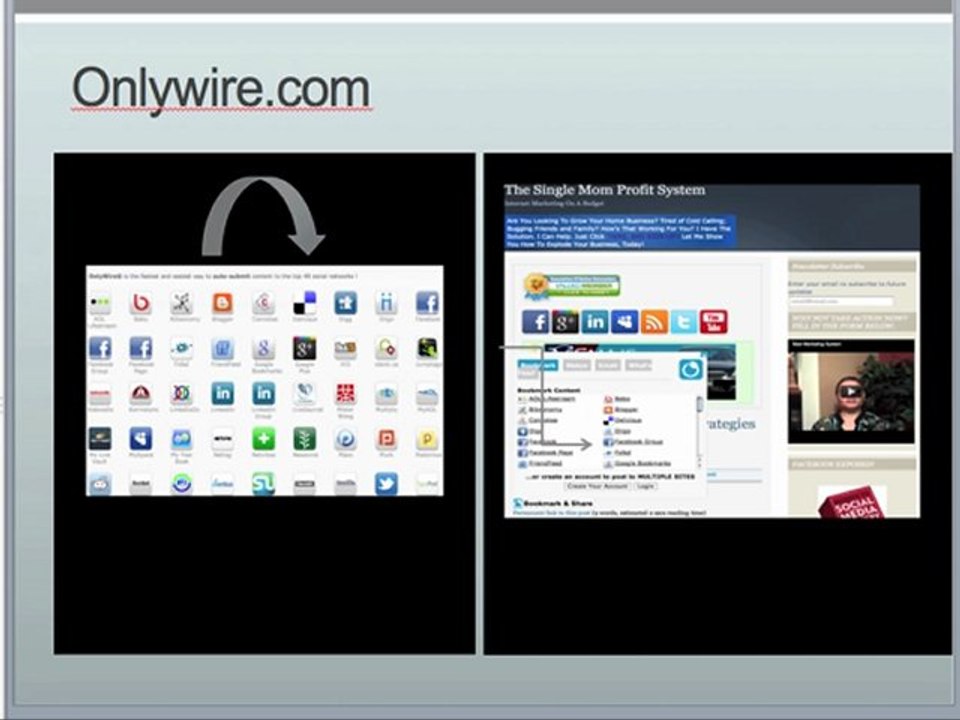Click the Facebook Group icon in the grid
This screenshot has width=960, height=720.
pyautogui.click(x=100, y=348)
